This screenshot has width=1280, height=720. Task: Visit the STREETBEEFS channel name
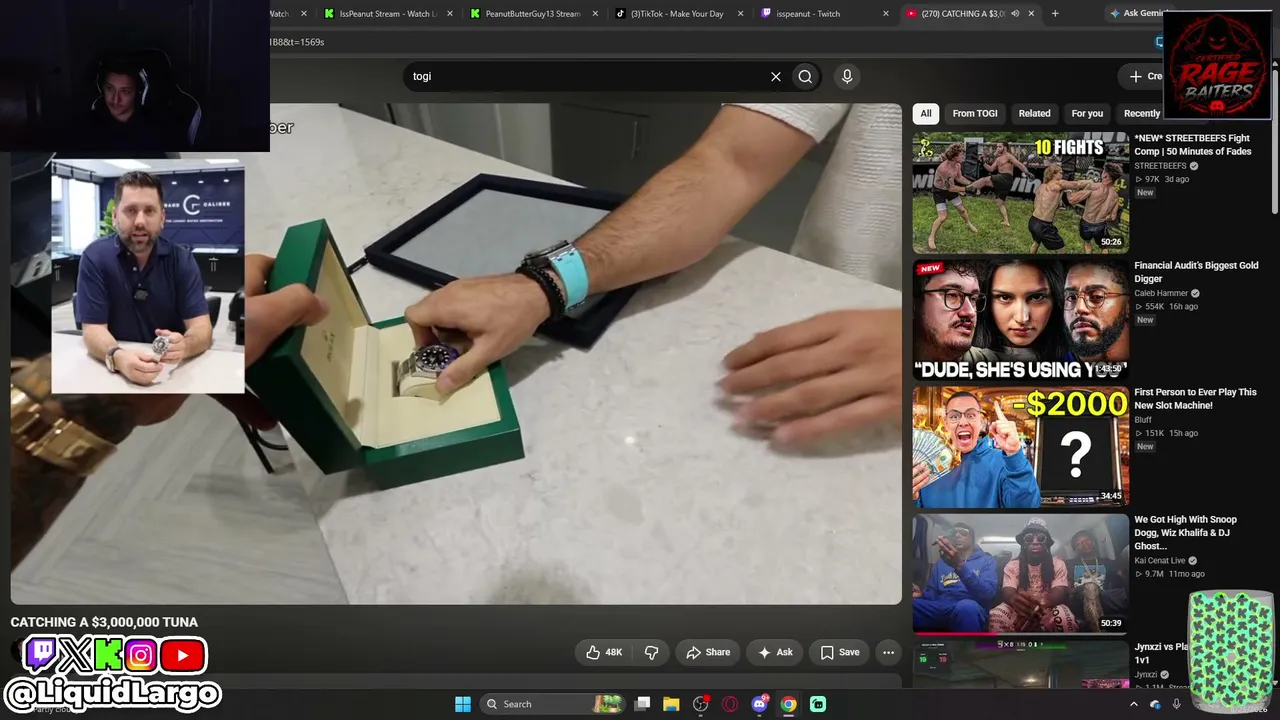tap(1160, 166)
